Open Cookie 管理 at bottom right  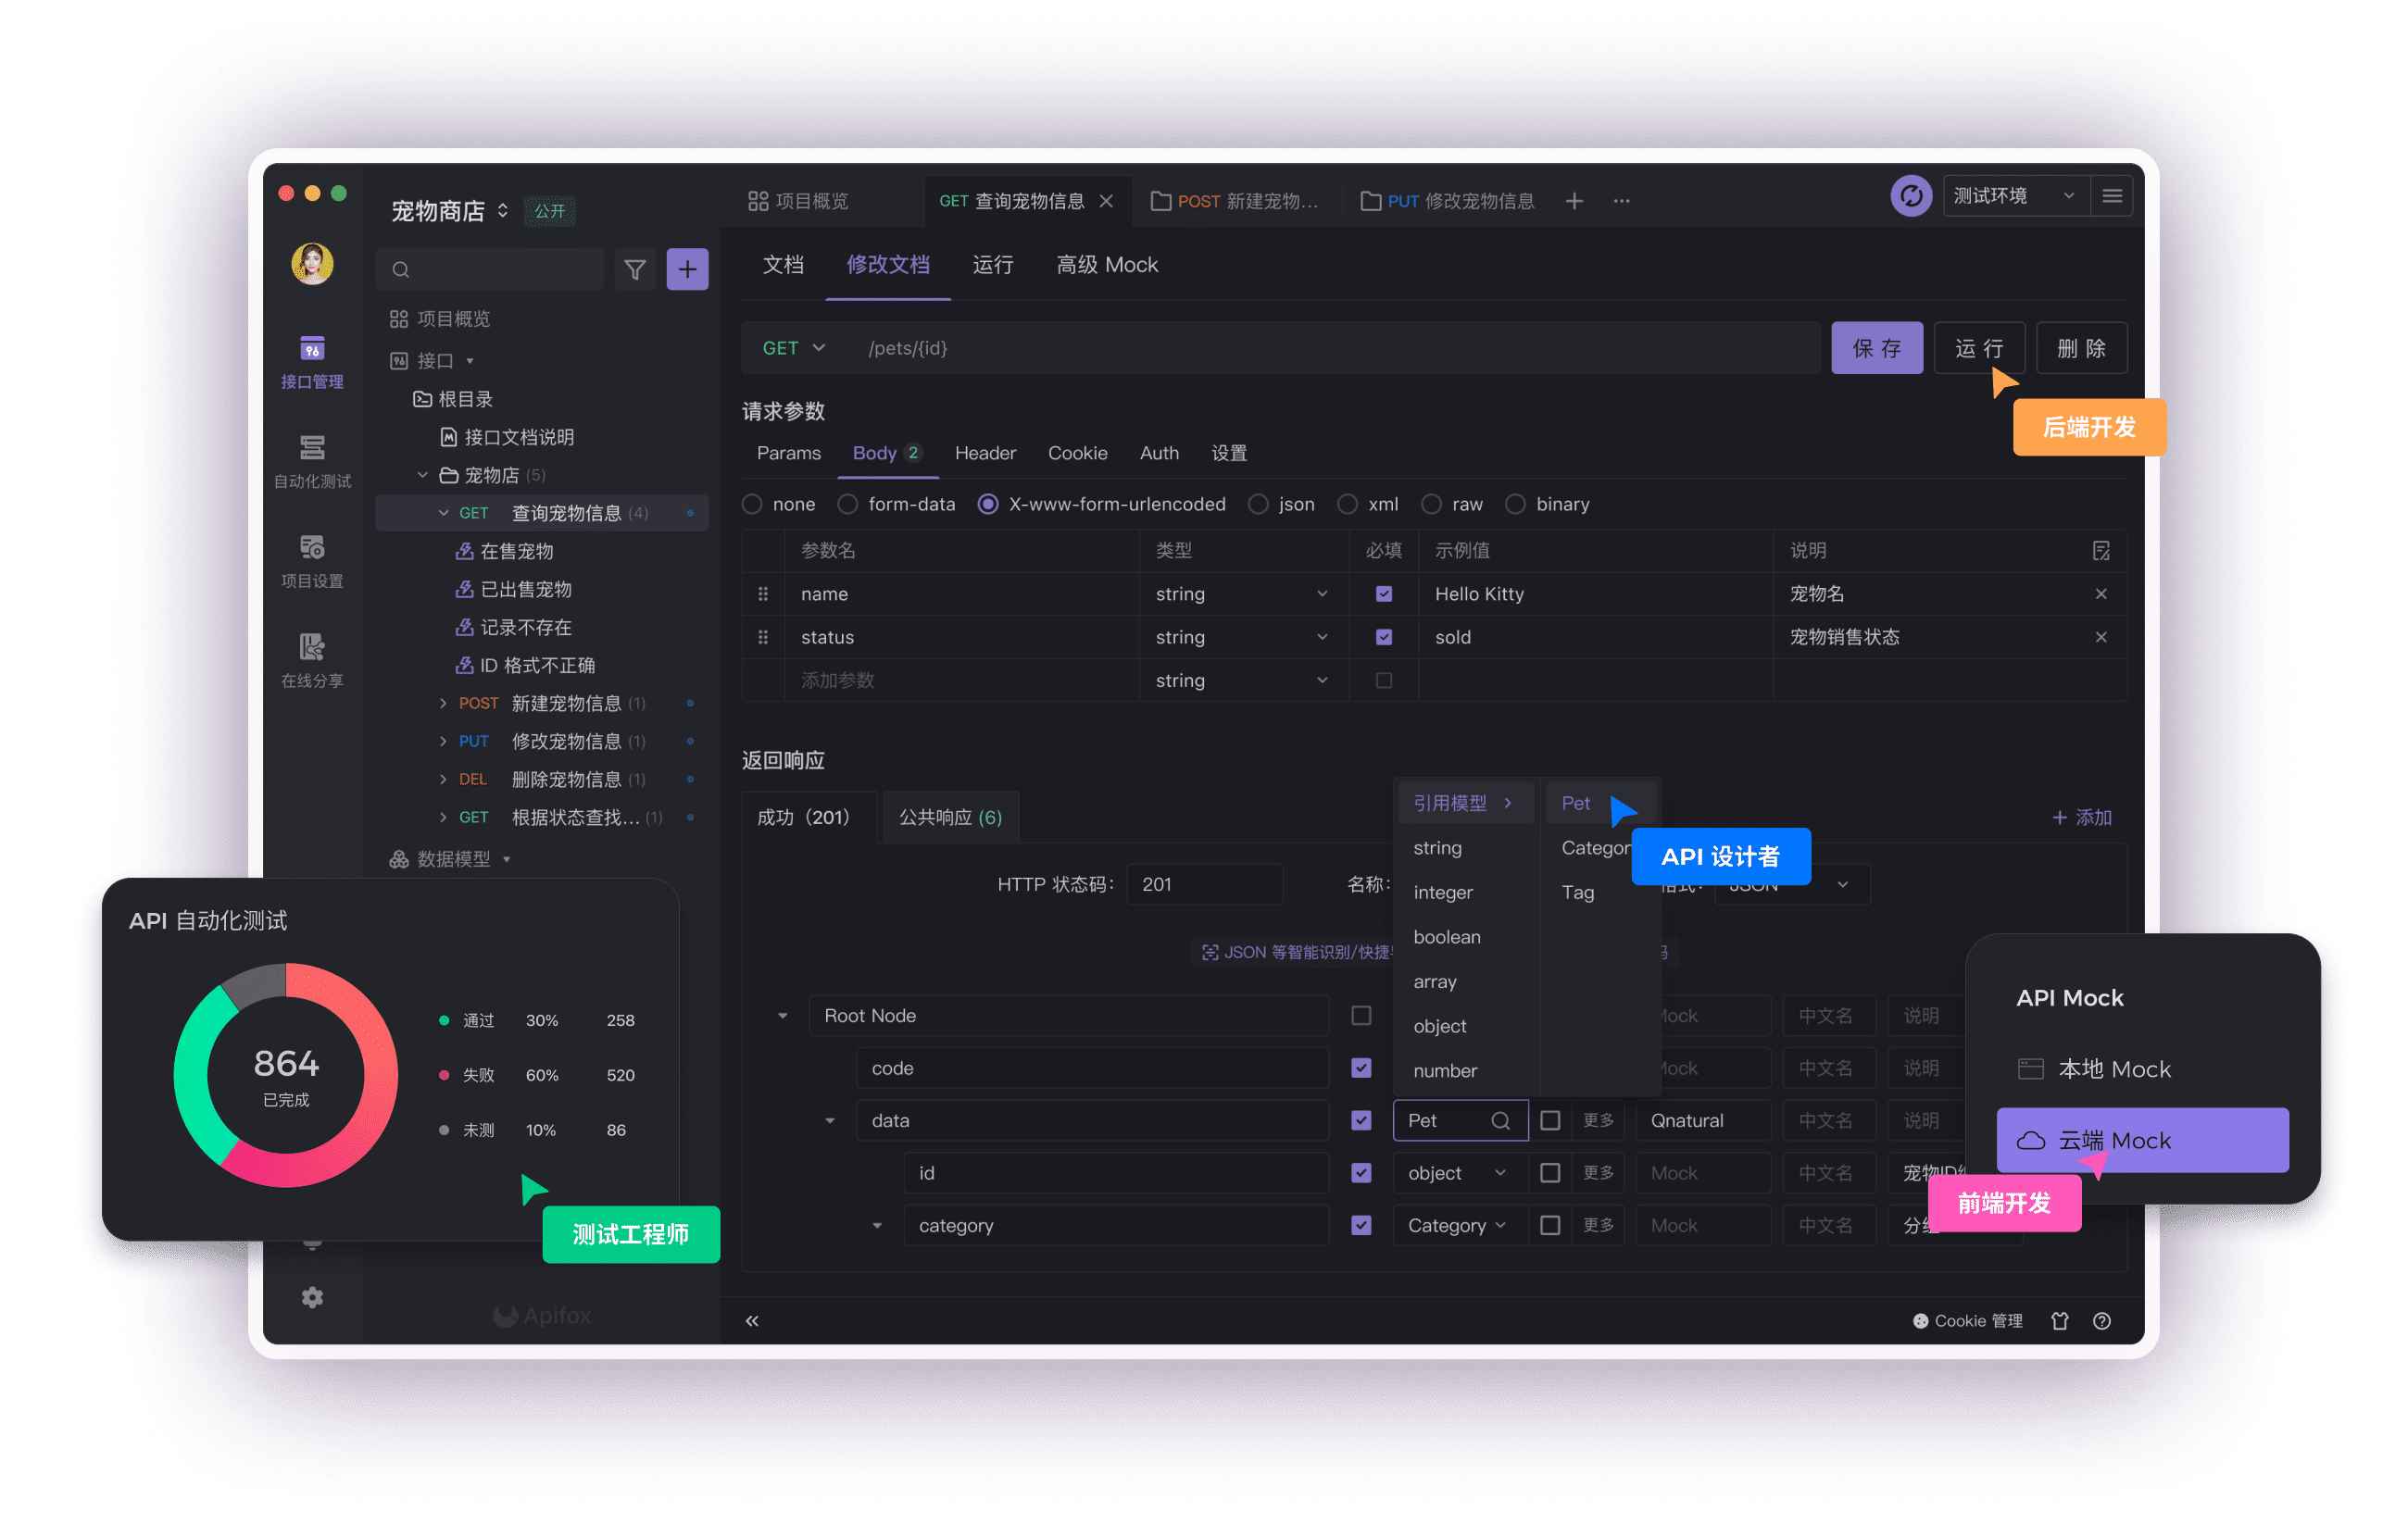[1969, 1320]
